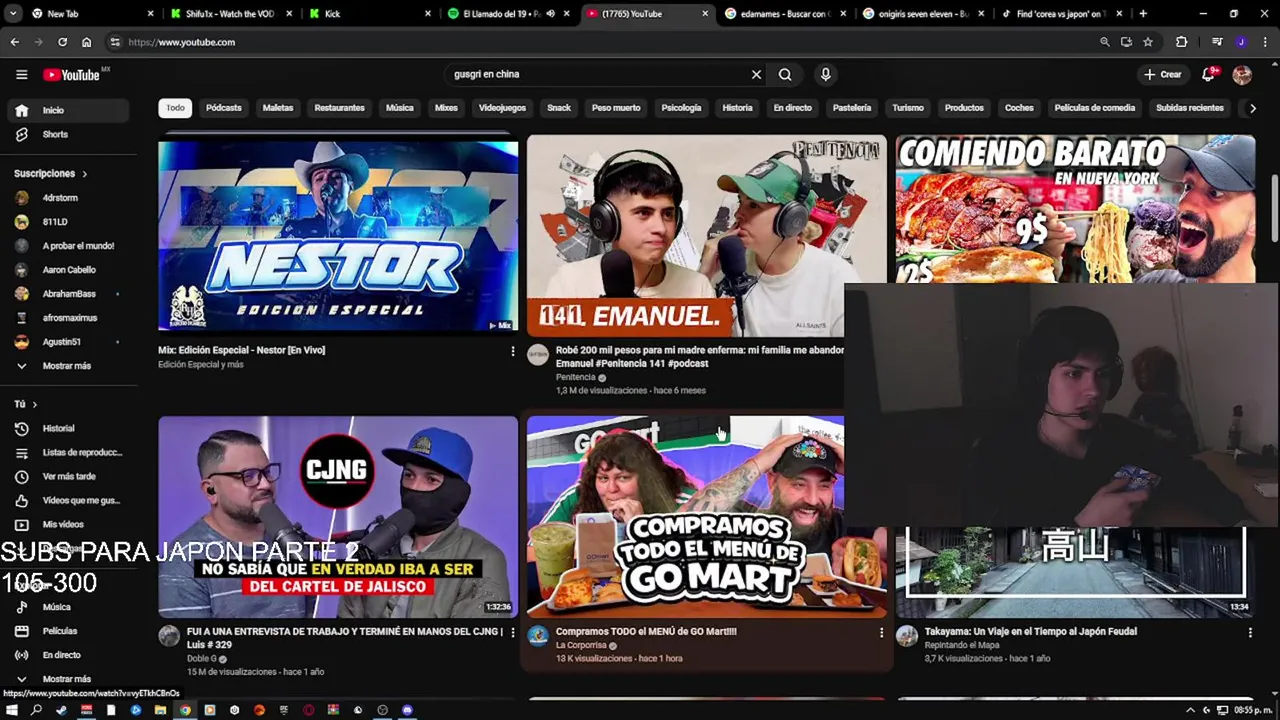Play the Nestor Edición Especial thumbnail
This screenshot has width=1280, height=720.
[338, 236]
